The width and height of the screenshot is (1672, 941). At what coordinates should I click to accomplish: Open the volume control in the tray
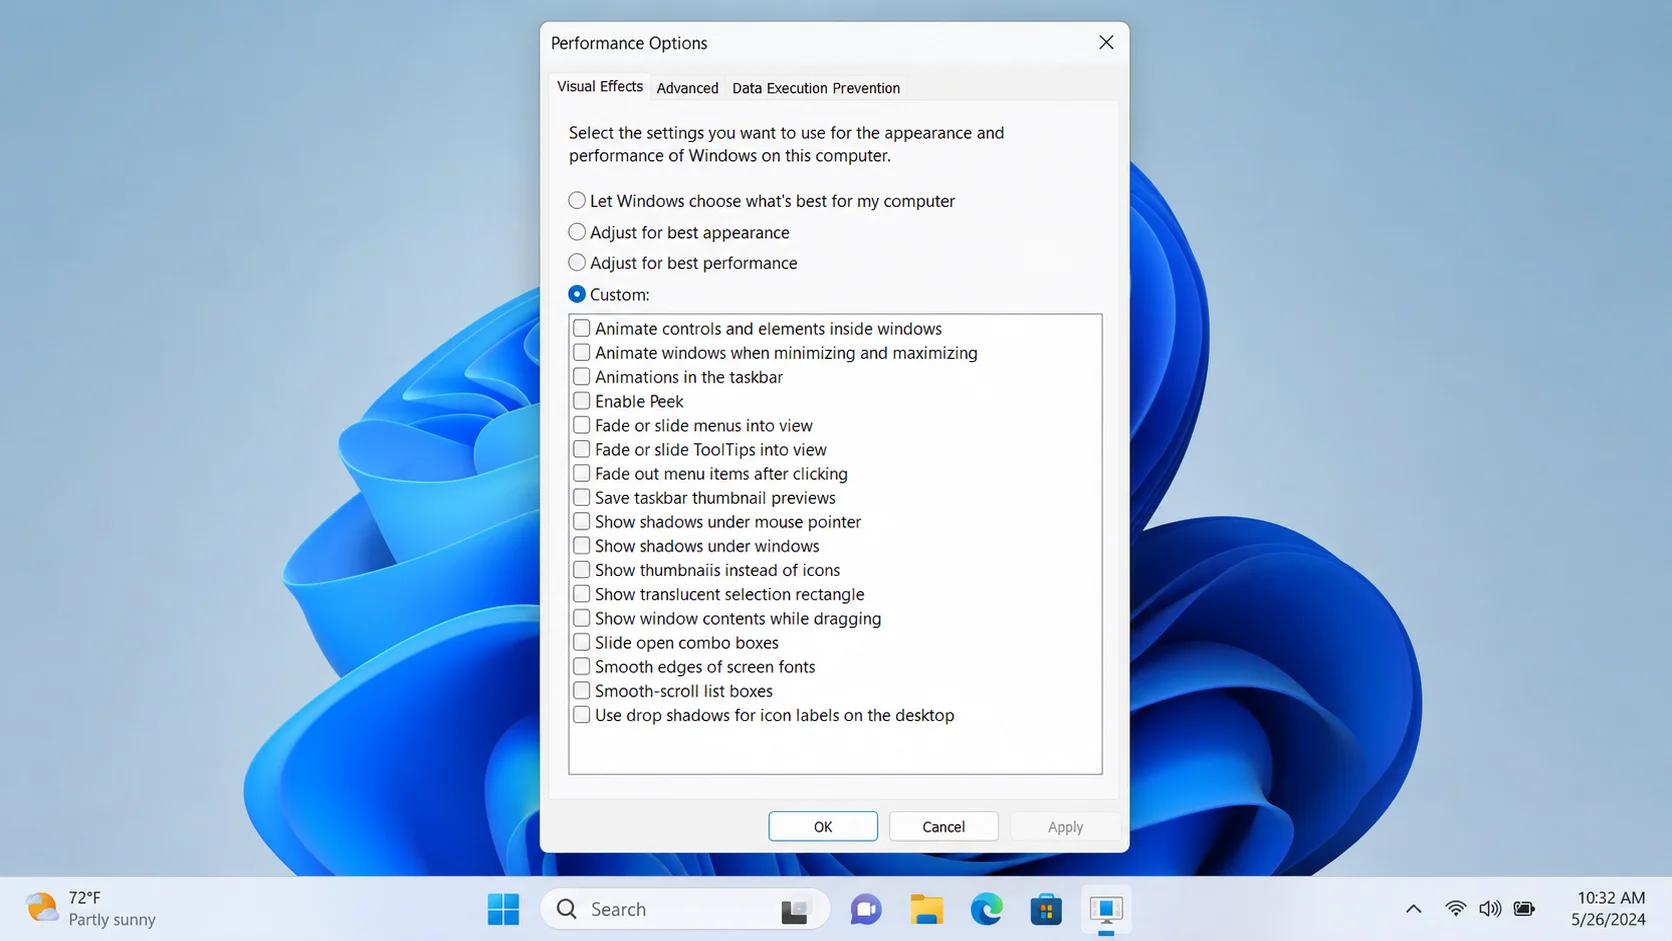(x=1490, y=908)
